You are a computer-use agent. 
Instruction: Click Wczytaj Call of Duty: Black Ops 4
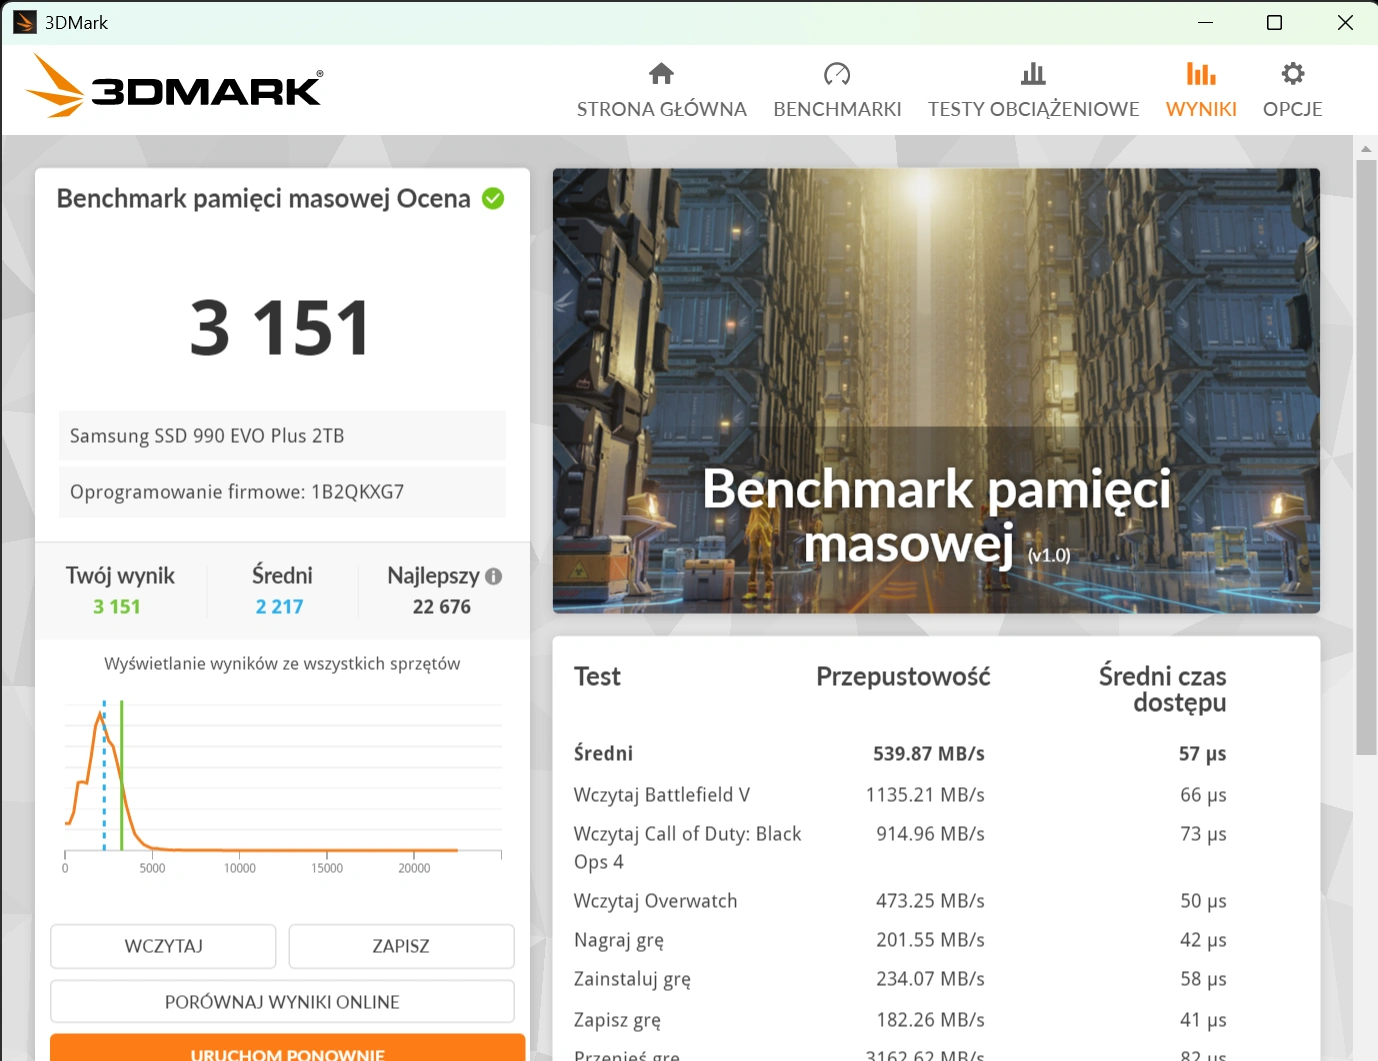tap(687, 848)
